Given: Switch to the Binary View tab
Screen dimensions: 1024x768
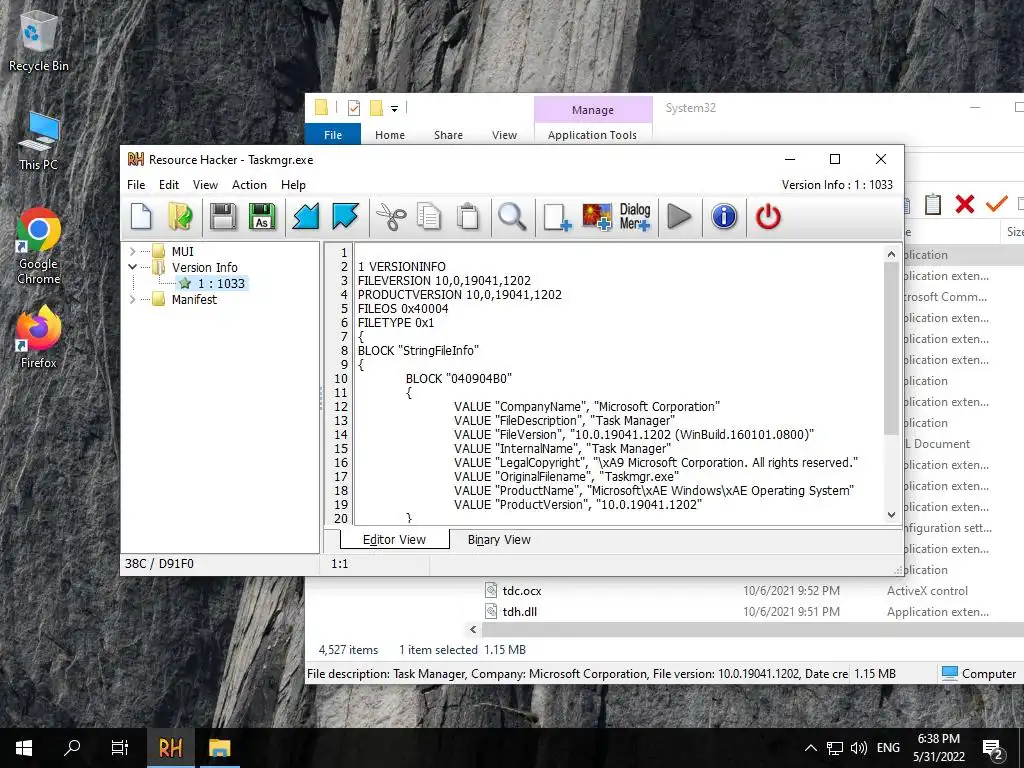Looking at the screenshot, I should tap(499, 539).
